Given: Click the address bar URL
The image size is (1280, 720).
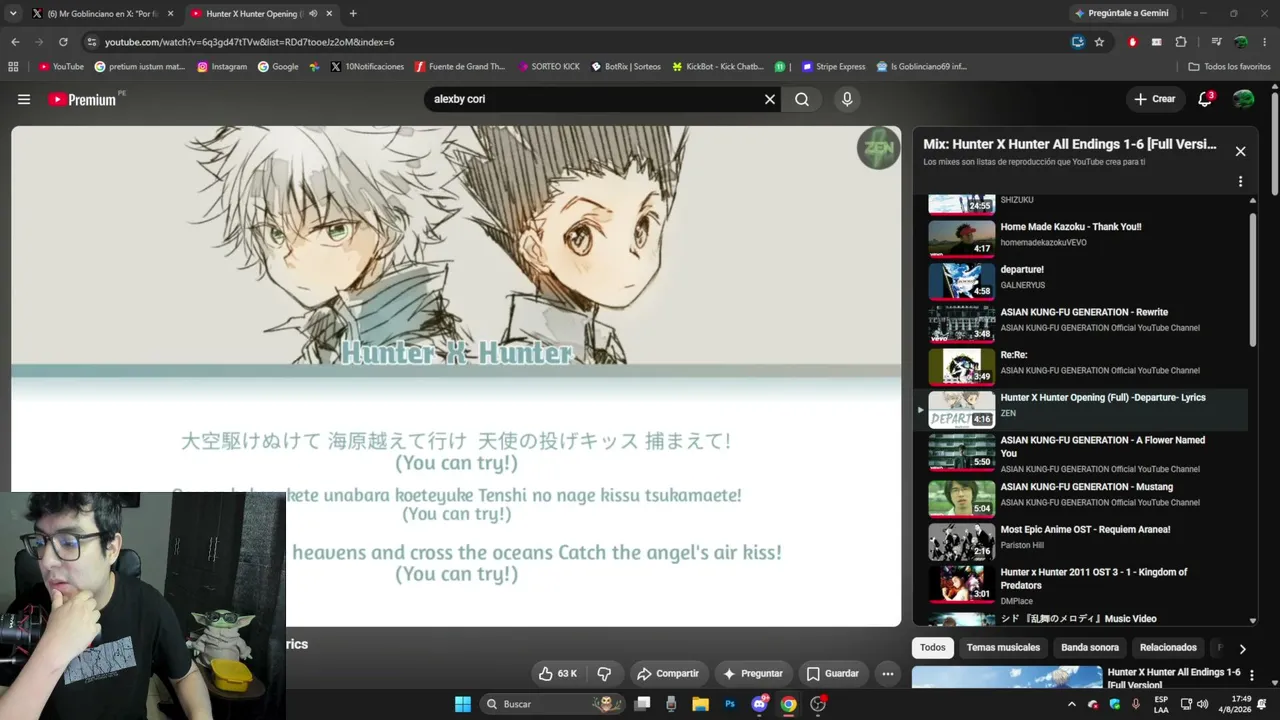Looking at the screenshot, I should click(250, 42).
